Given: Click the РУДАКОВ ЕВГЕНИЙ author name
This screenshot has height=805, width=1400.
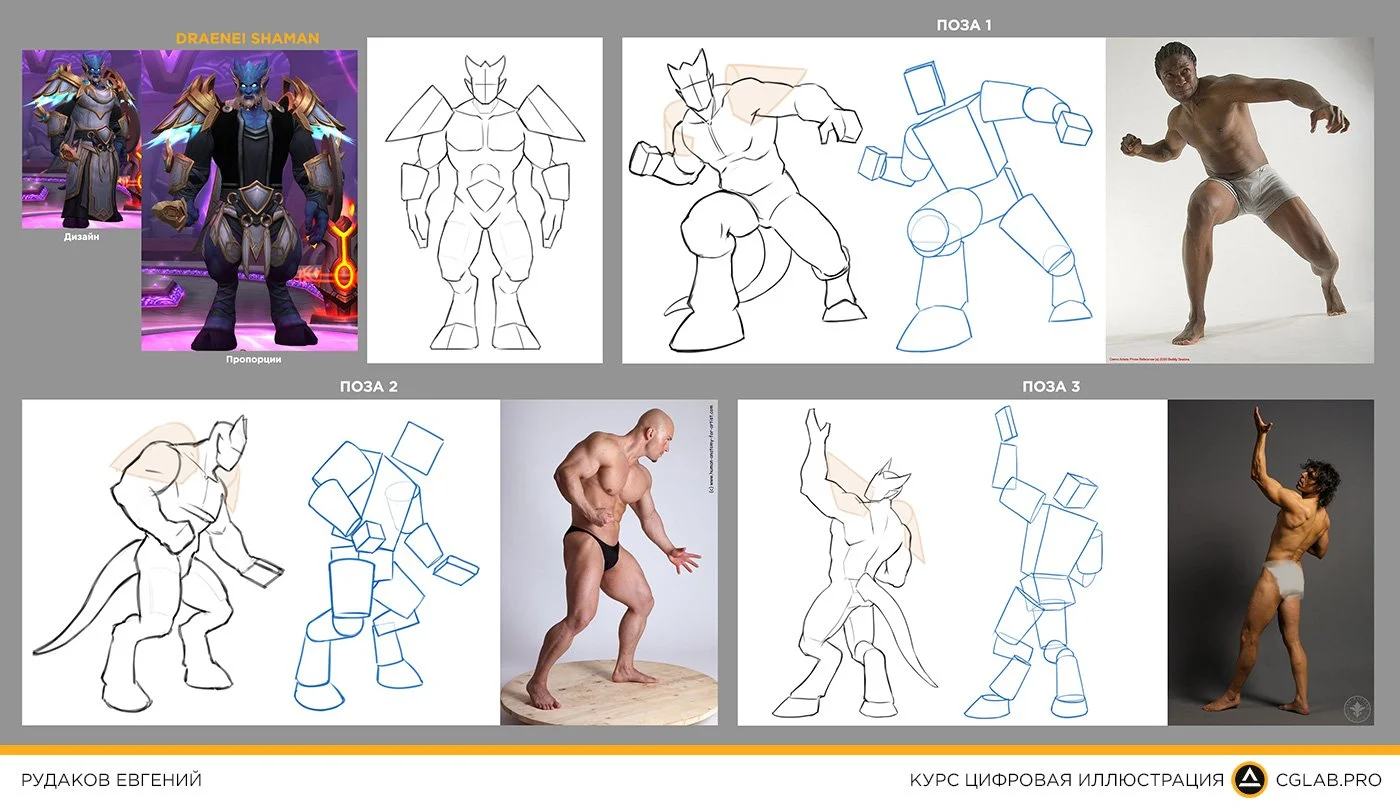Looking at the screenshot, I should [111, 780].
